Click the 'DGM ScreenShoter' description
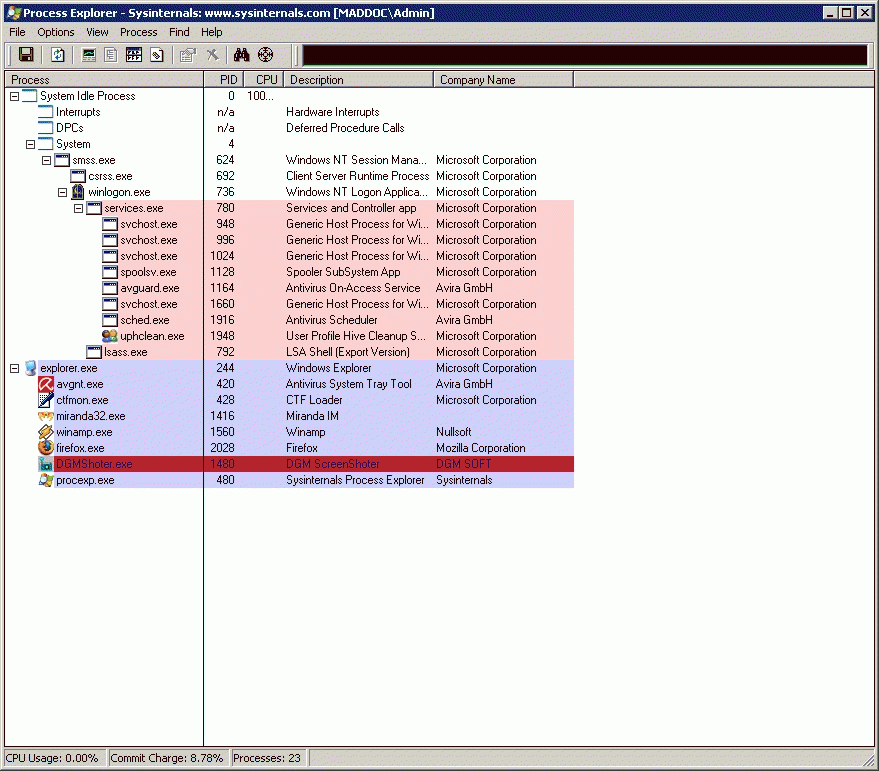Screen dimensions: 879x771 tap(332, 464)
